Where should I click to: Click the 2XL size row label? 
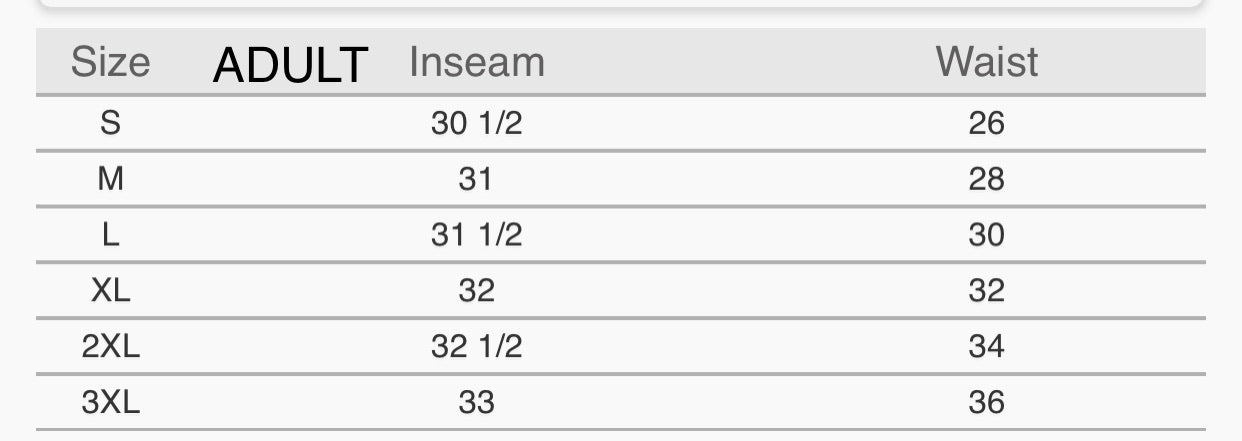click(x=110, y=347)
